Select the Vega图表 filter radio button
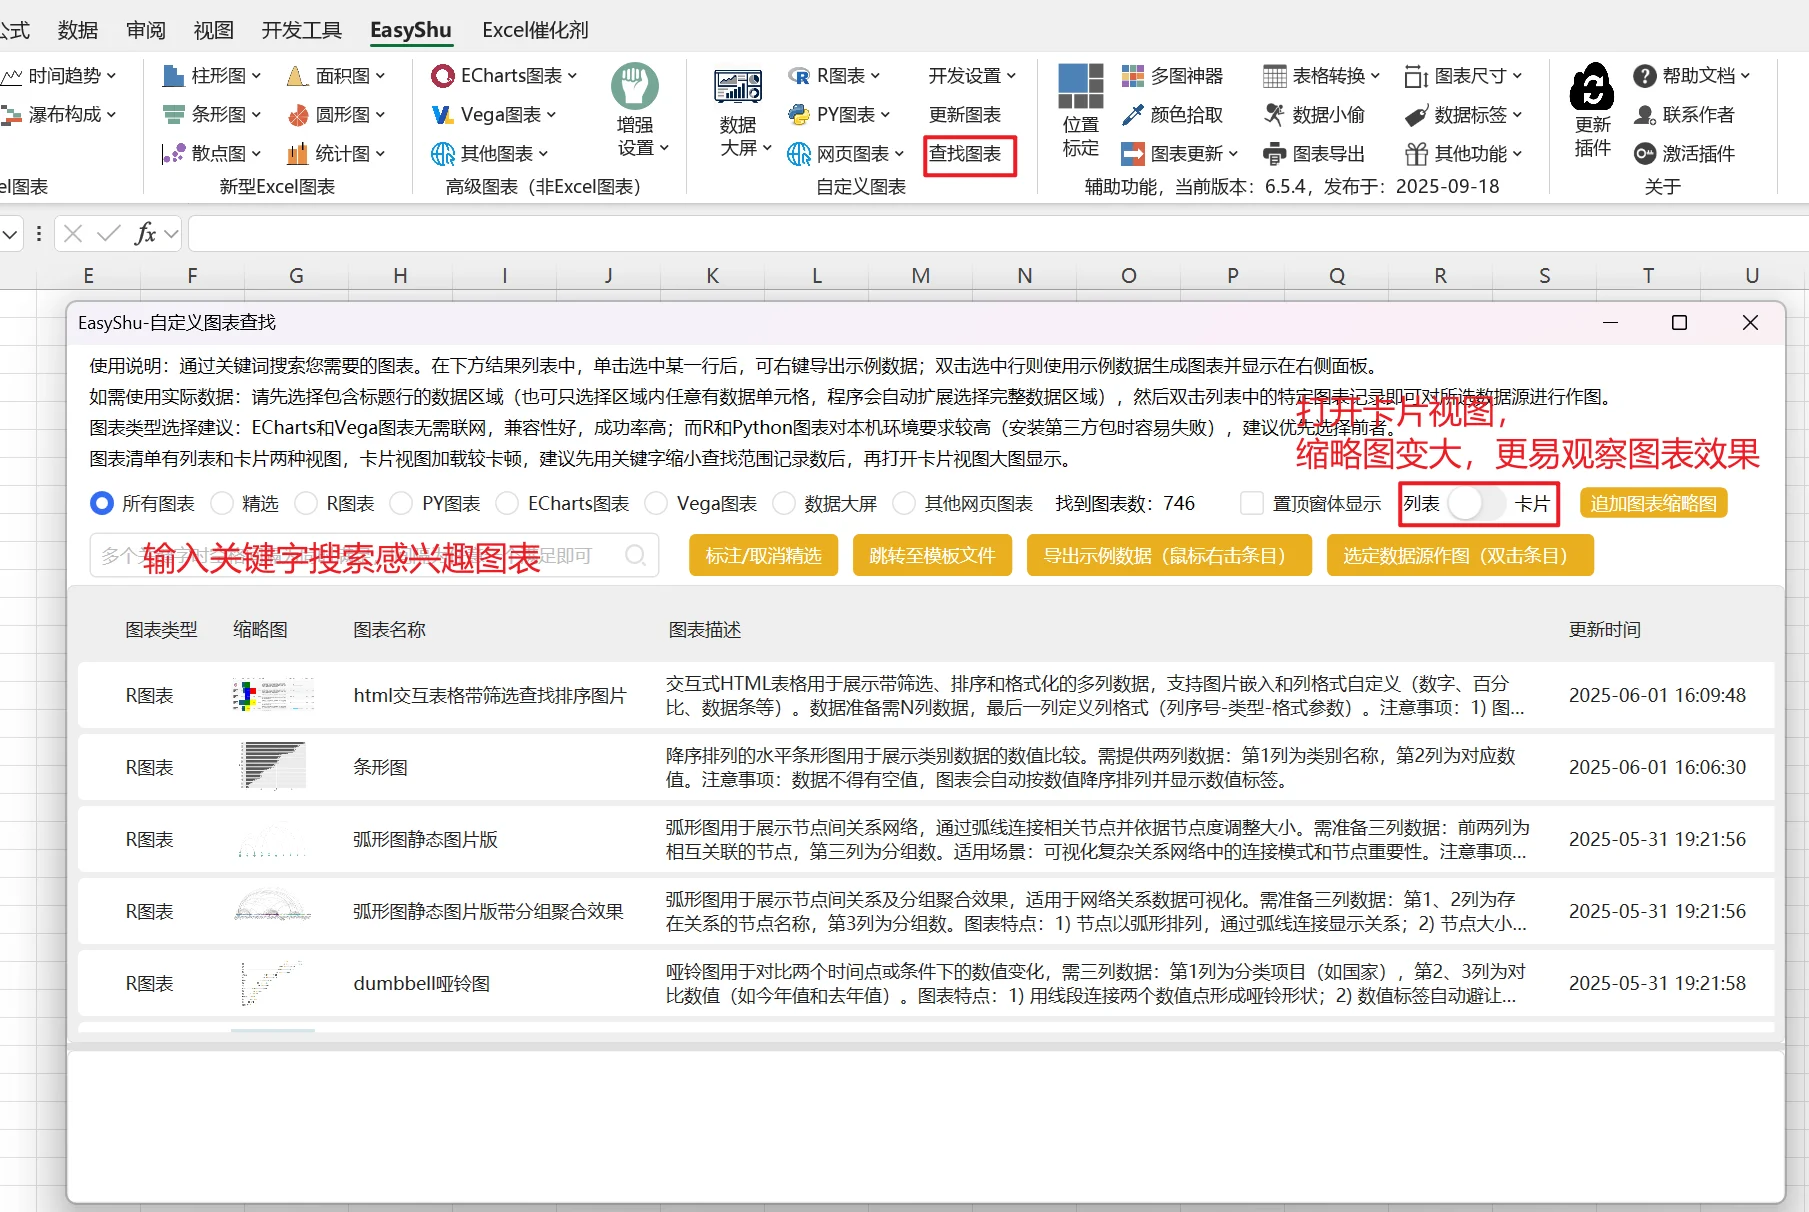 656,503
